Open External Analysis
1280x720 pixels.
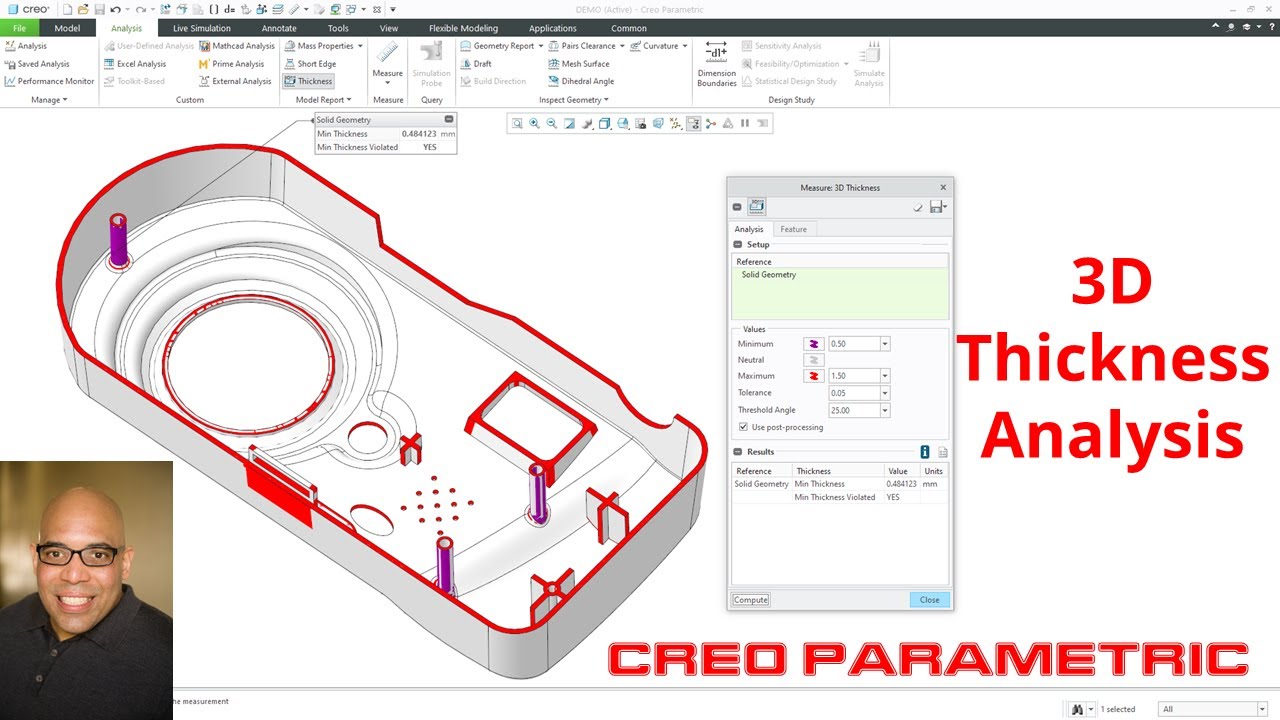click(235, 81)
